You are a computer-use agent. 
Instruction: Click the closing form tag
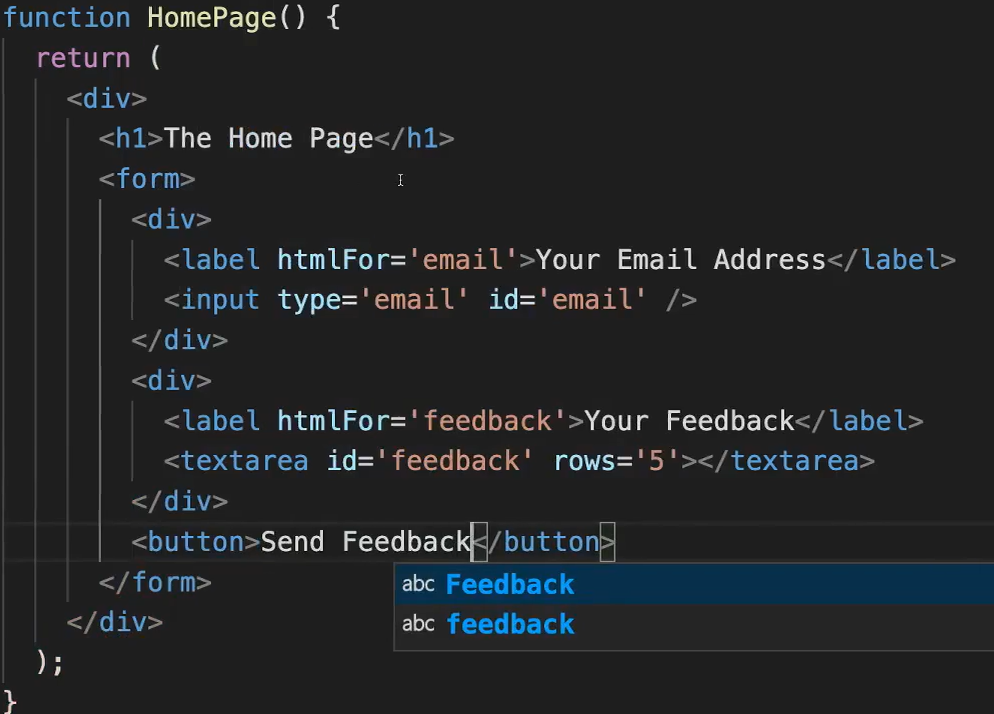(x=155, y=582)
